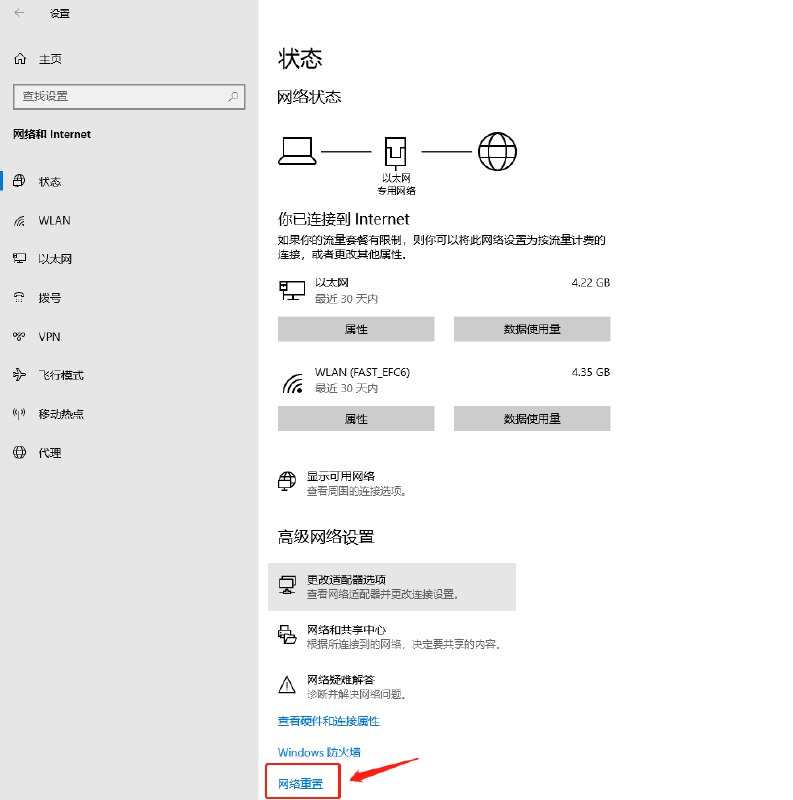Click the 网络重置 link

[301, 784]
